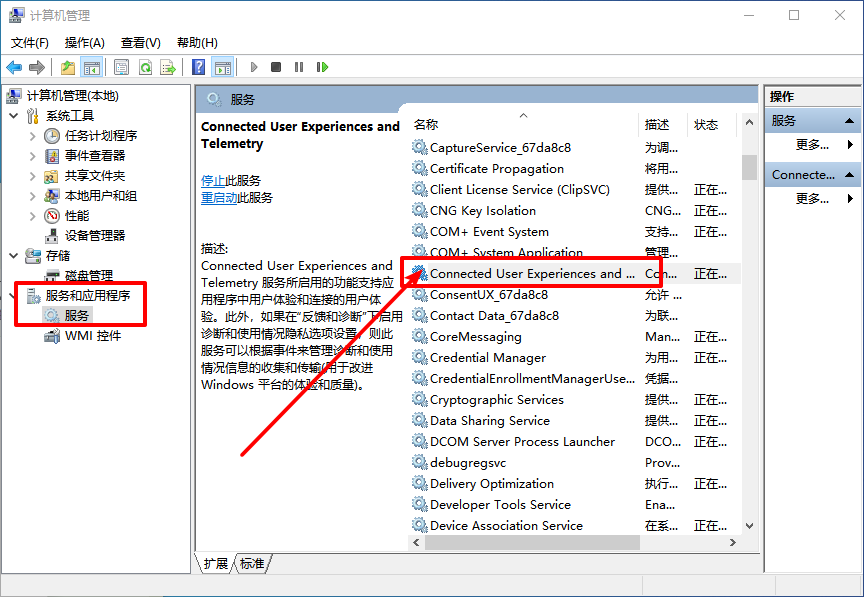Collapse the 系统工具 tree group
Screen dimensions: 864x597
point(13,115)
